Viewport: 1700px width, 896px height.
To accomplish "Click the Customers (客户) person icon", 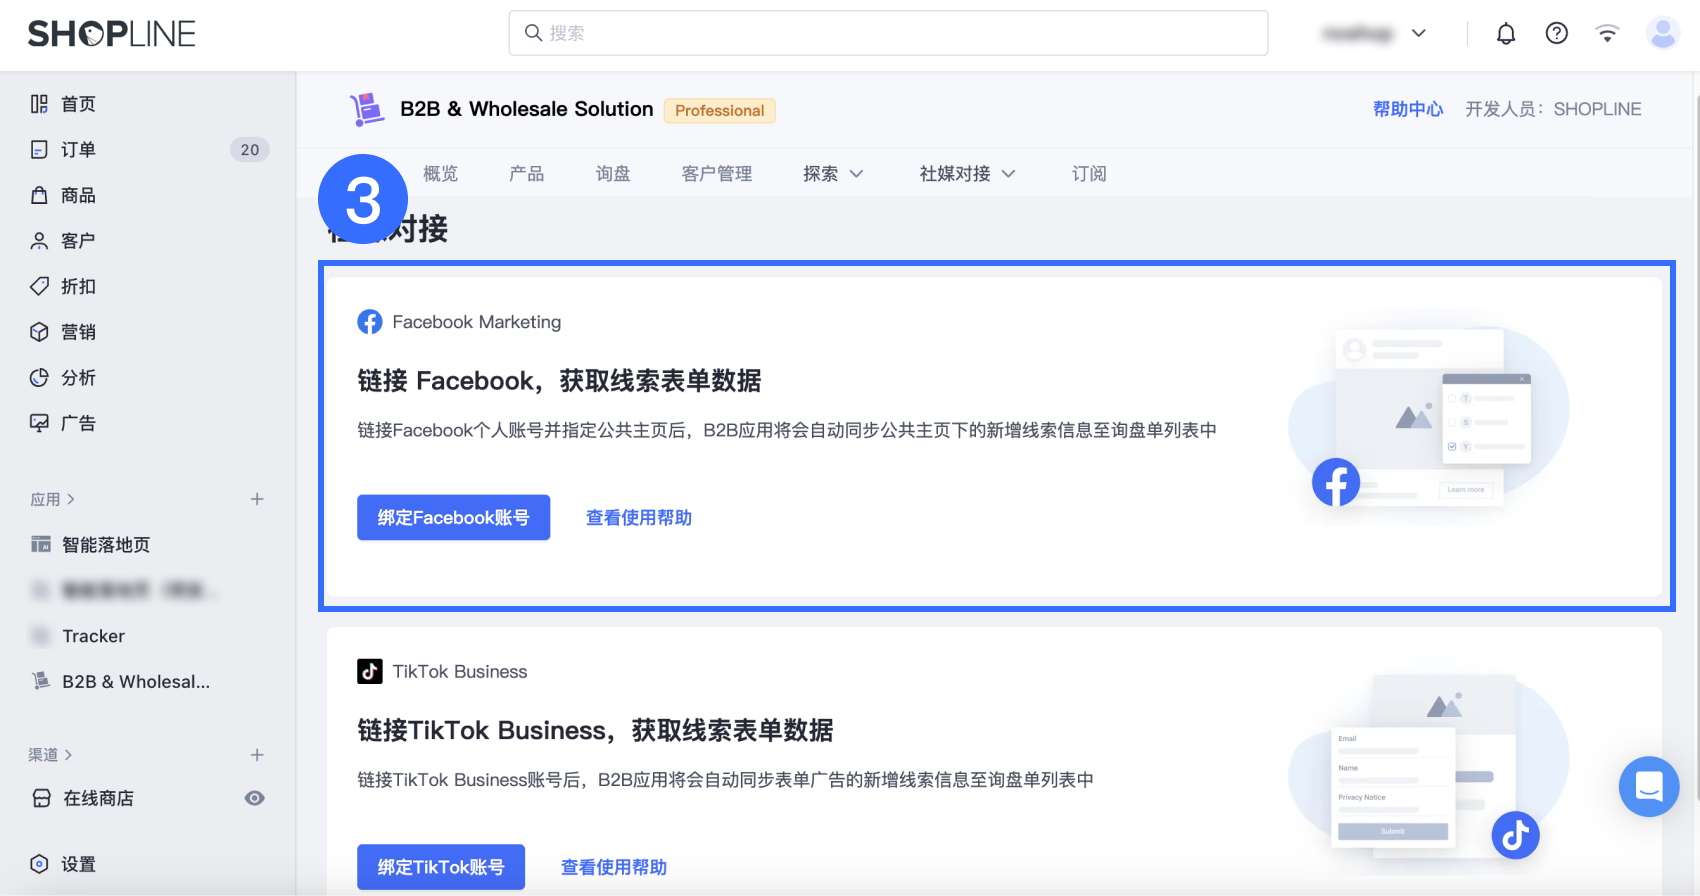I will point(39,241).
